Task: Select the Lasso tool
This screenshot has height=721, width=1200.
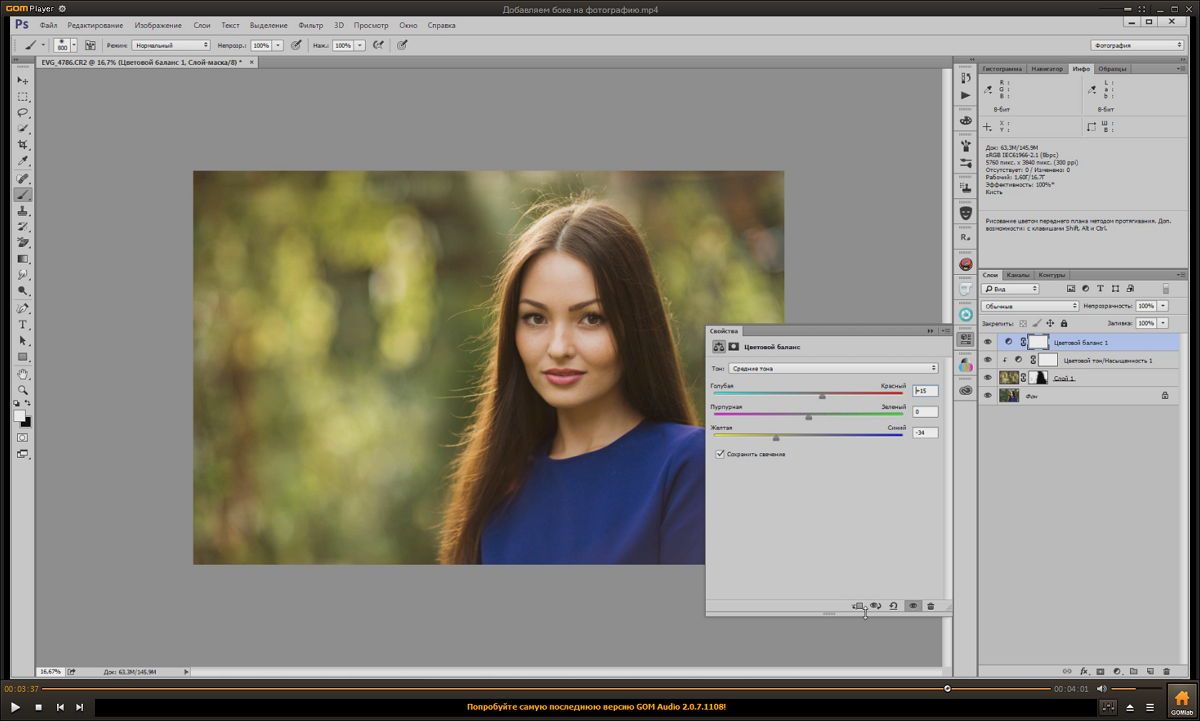Action: pos(22,113)
